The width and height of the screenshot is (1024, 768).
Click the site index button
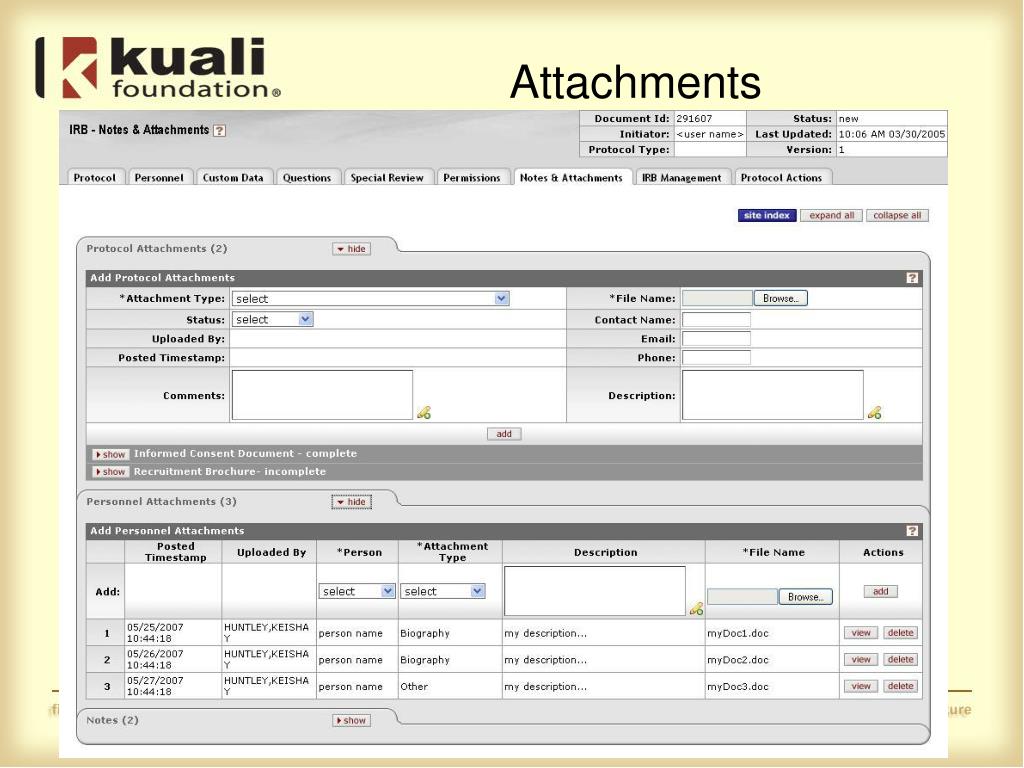[x=767, y=216]
